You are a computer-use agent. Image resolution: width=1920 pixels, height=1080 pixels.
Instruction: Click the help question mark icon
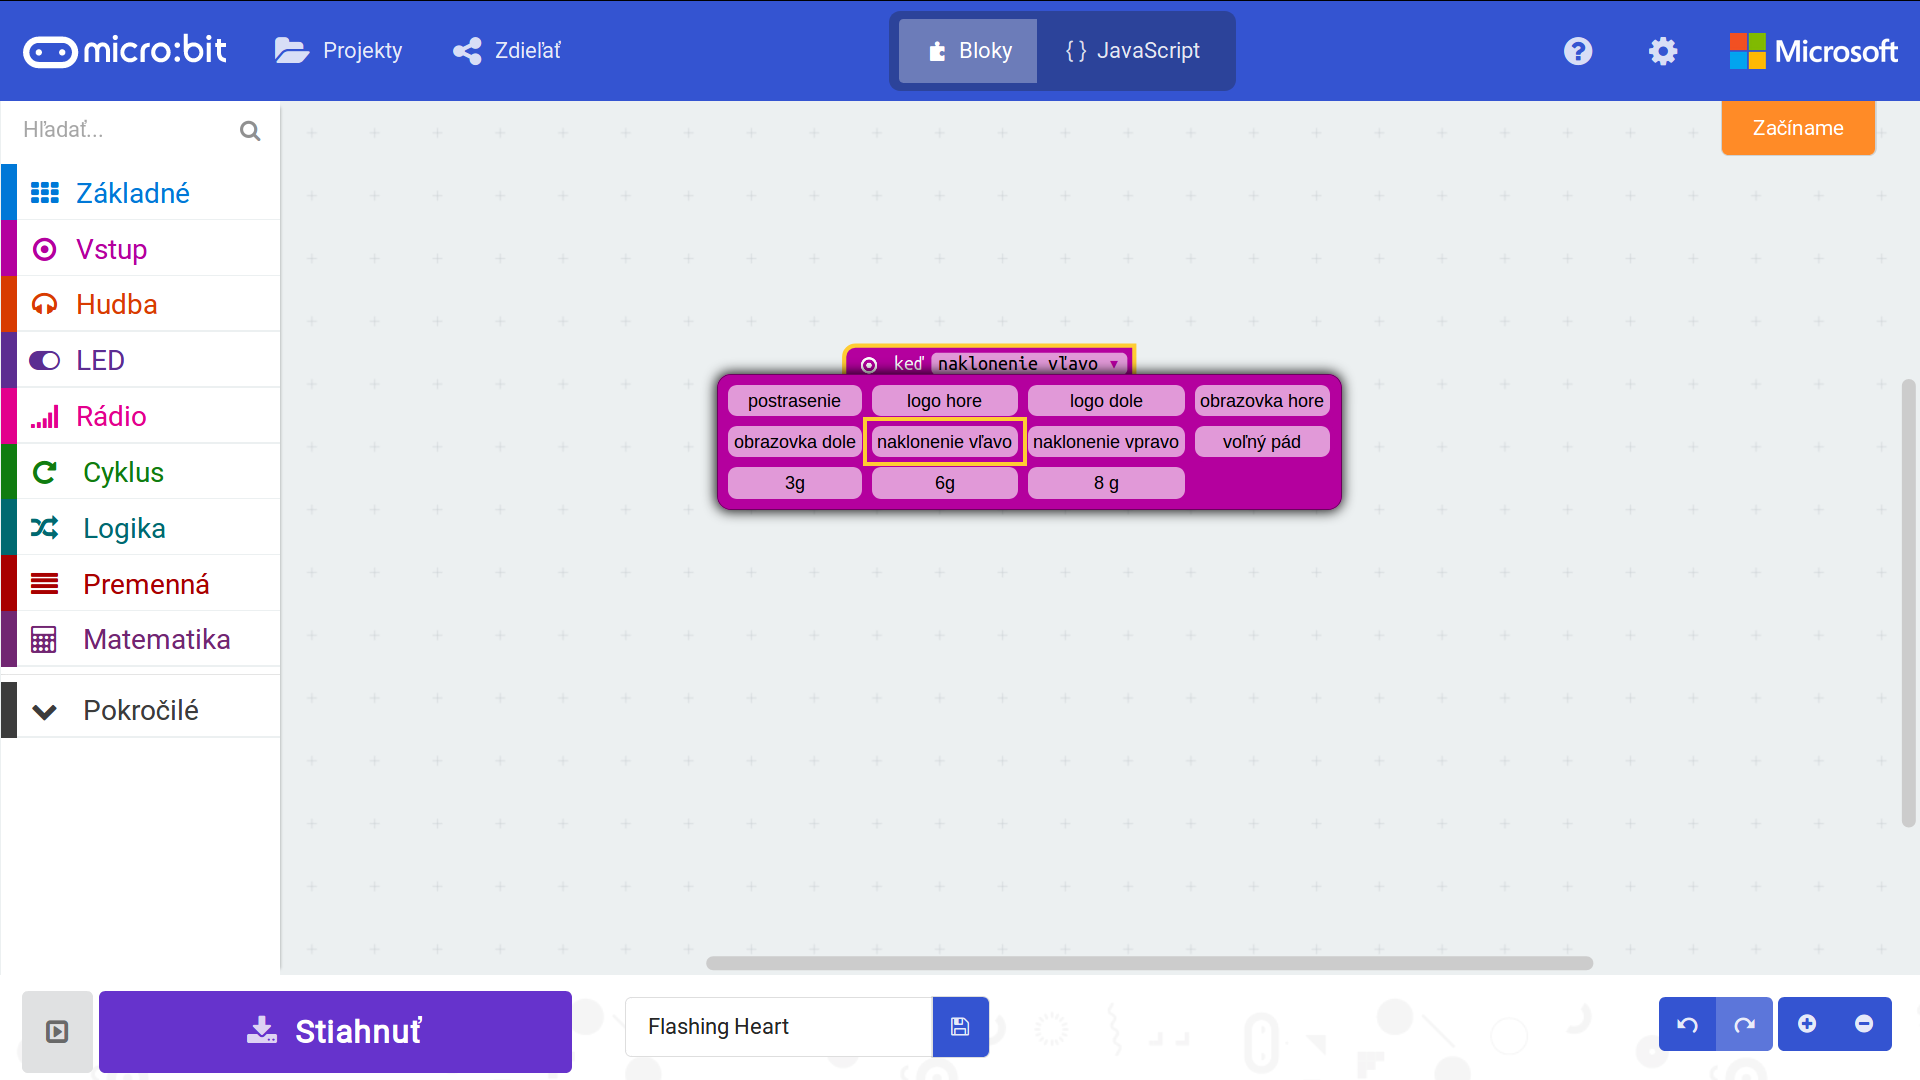(1578, 51)
